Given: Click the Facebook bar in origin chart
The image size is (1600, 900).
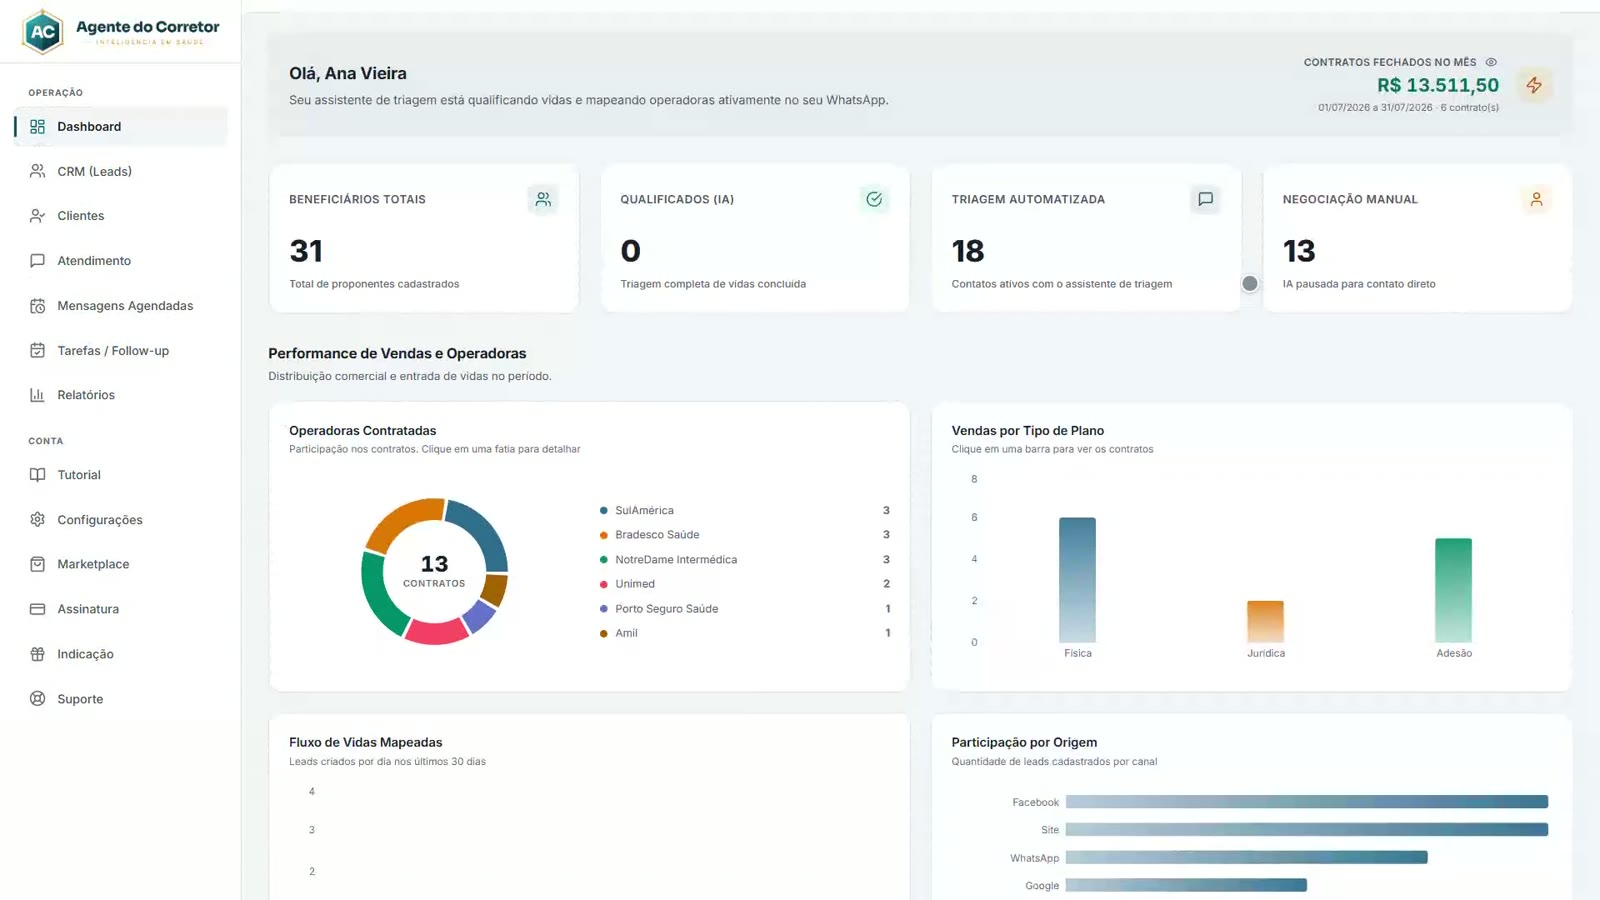Looking at the screenshot, I should (x=1307, y=802).
